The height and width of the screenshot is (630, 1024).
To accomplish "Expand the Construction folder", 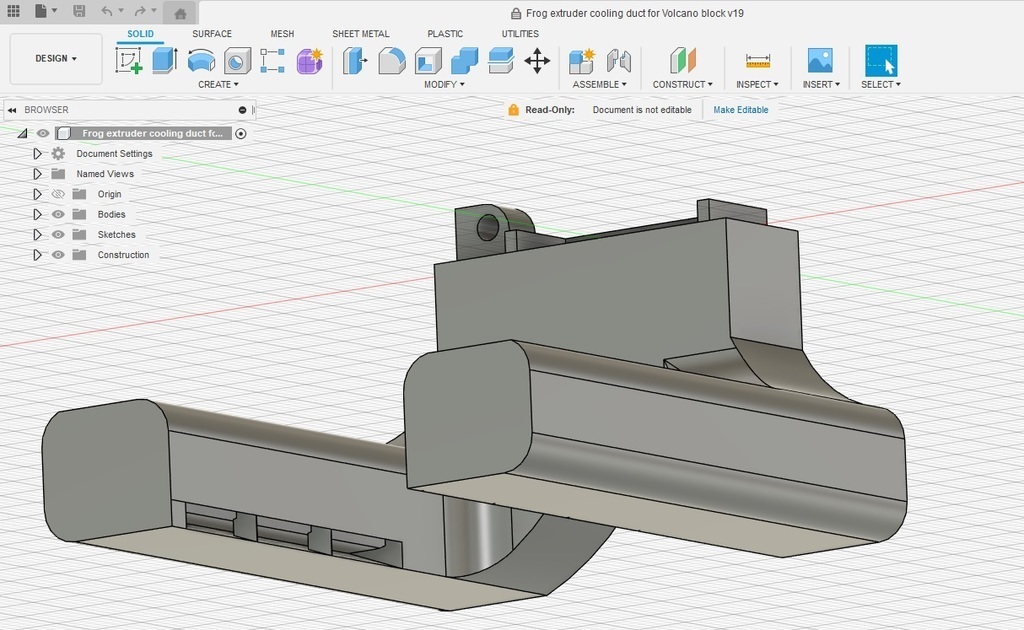I will click(37, 255).
